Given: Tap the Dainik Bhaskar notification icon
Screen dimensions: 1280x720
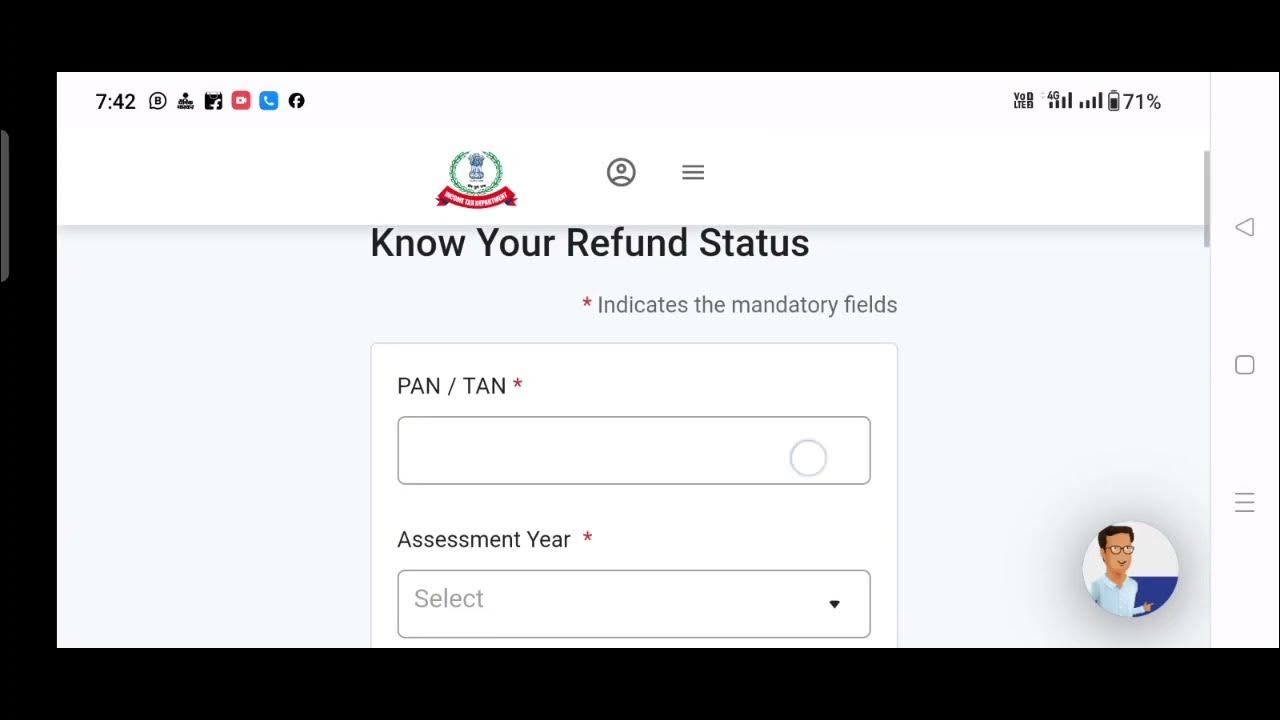Looking at the screenshot, I should (x=185, y=101).
